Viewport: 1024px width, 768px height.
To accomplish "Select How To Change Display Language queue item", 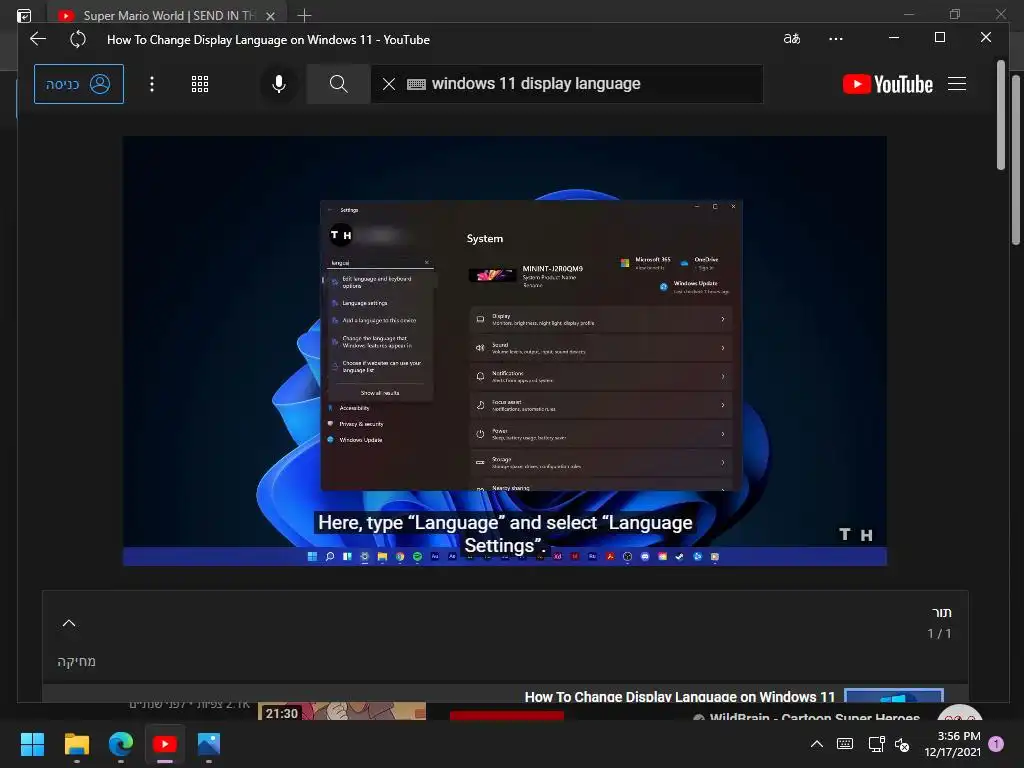I will (679, 696).
